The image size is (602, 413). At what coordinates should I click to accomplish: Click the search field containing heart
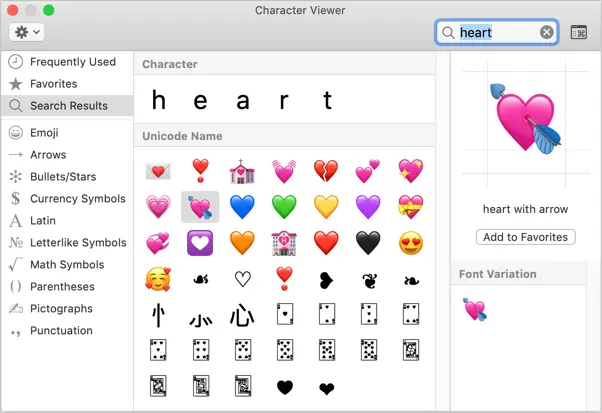(x=497, y=32)
